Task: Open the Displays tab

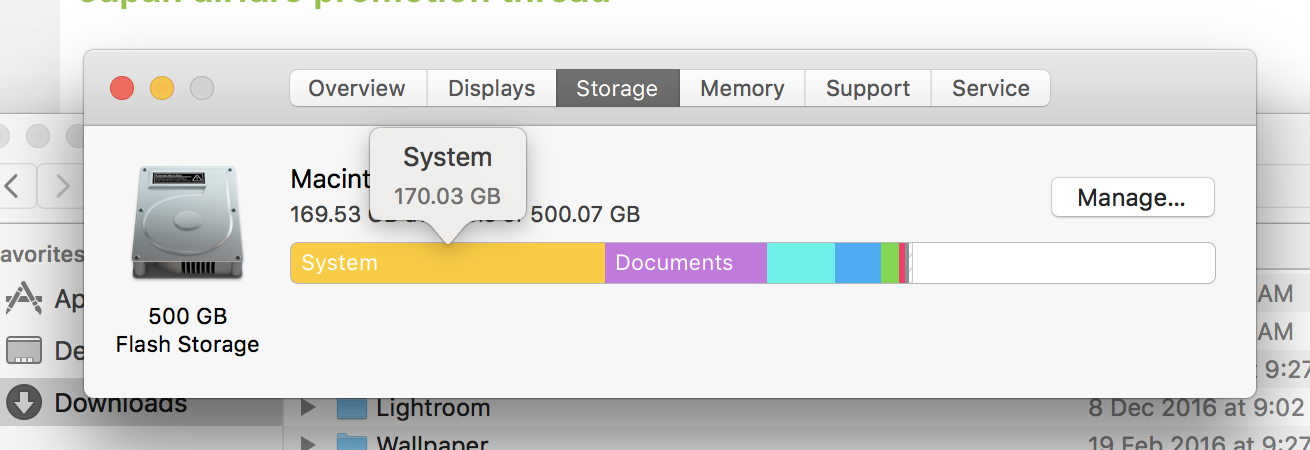Action: (491, 88)
